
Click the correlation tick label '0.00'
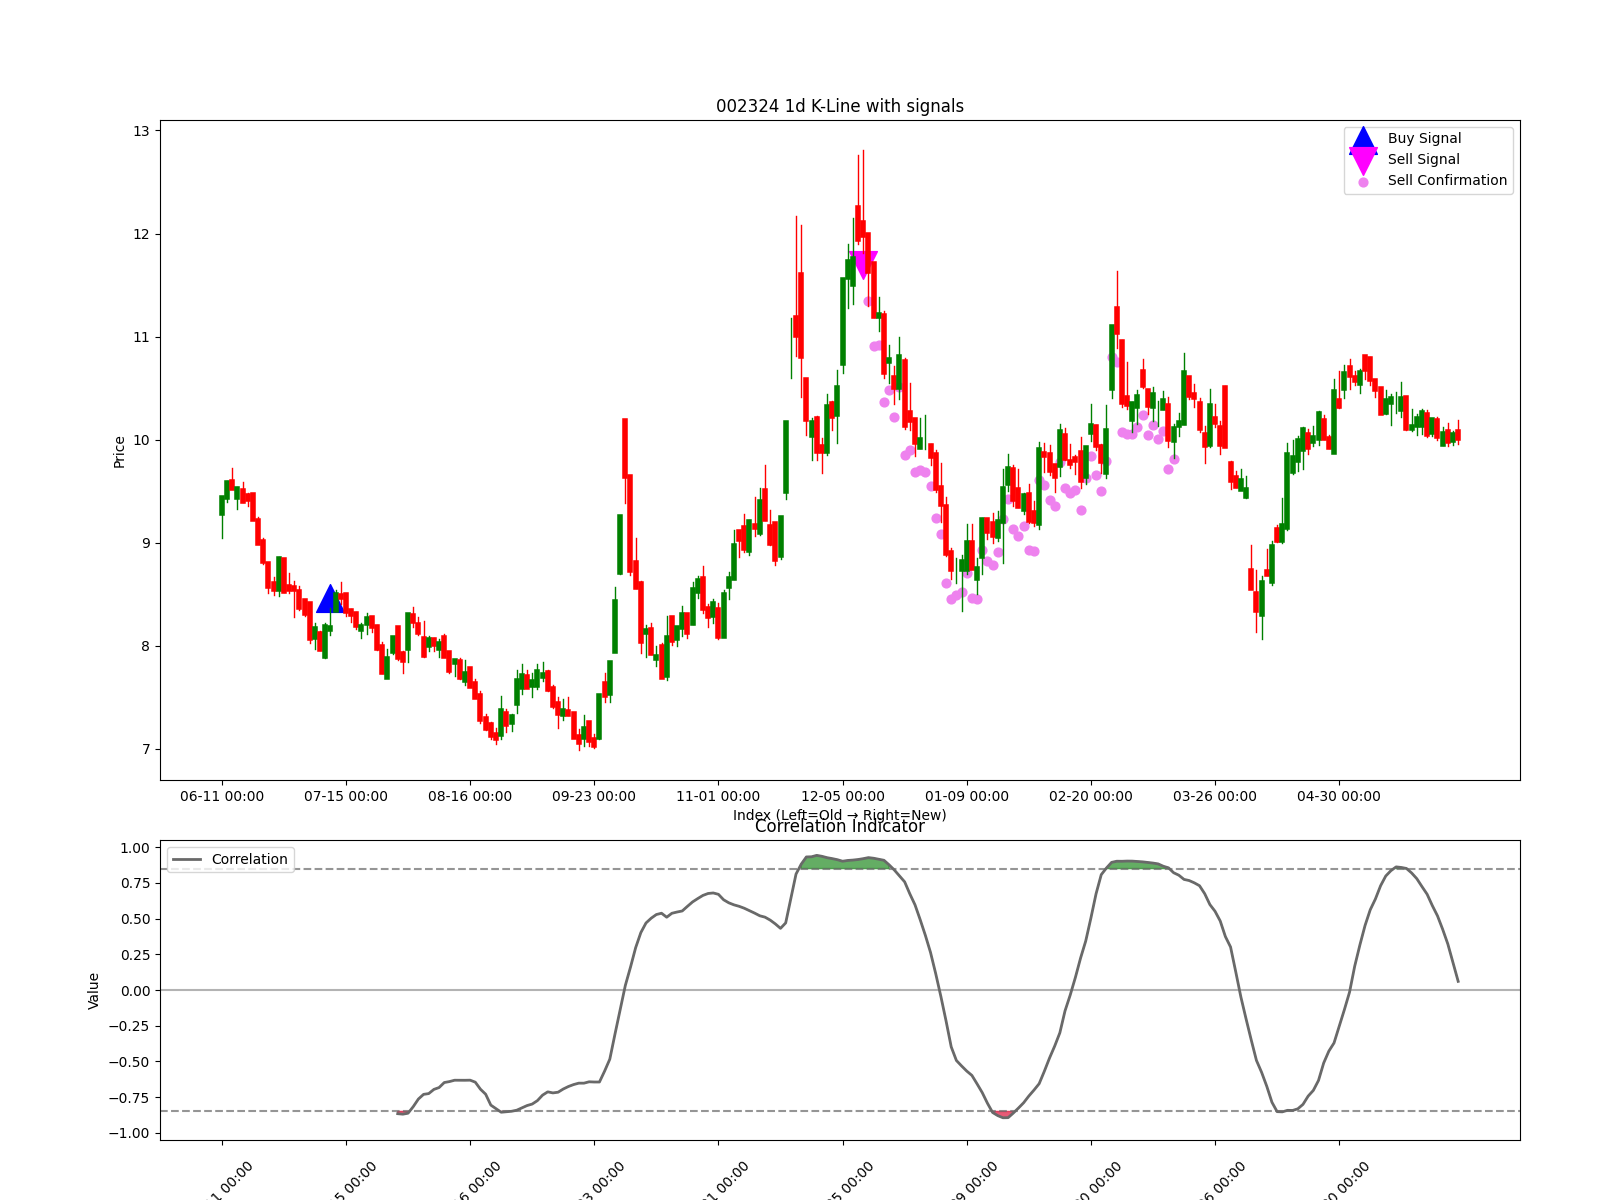pos(135,990)
